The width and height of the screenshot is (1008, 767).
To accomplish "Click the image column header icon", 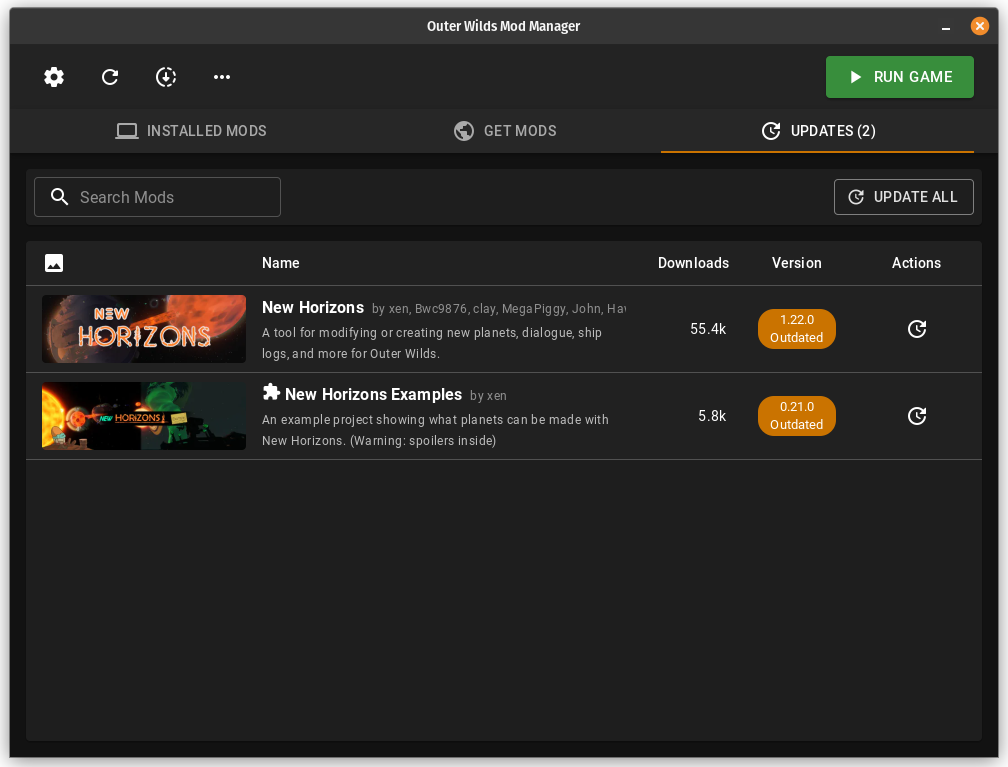I will tap(54, 263).
